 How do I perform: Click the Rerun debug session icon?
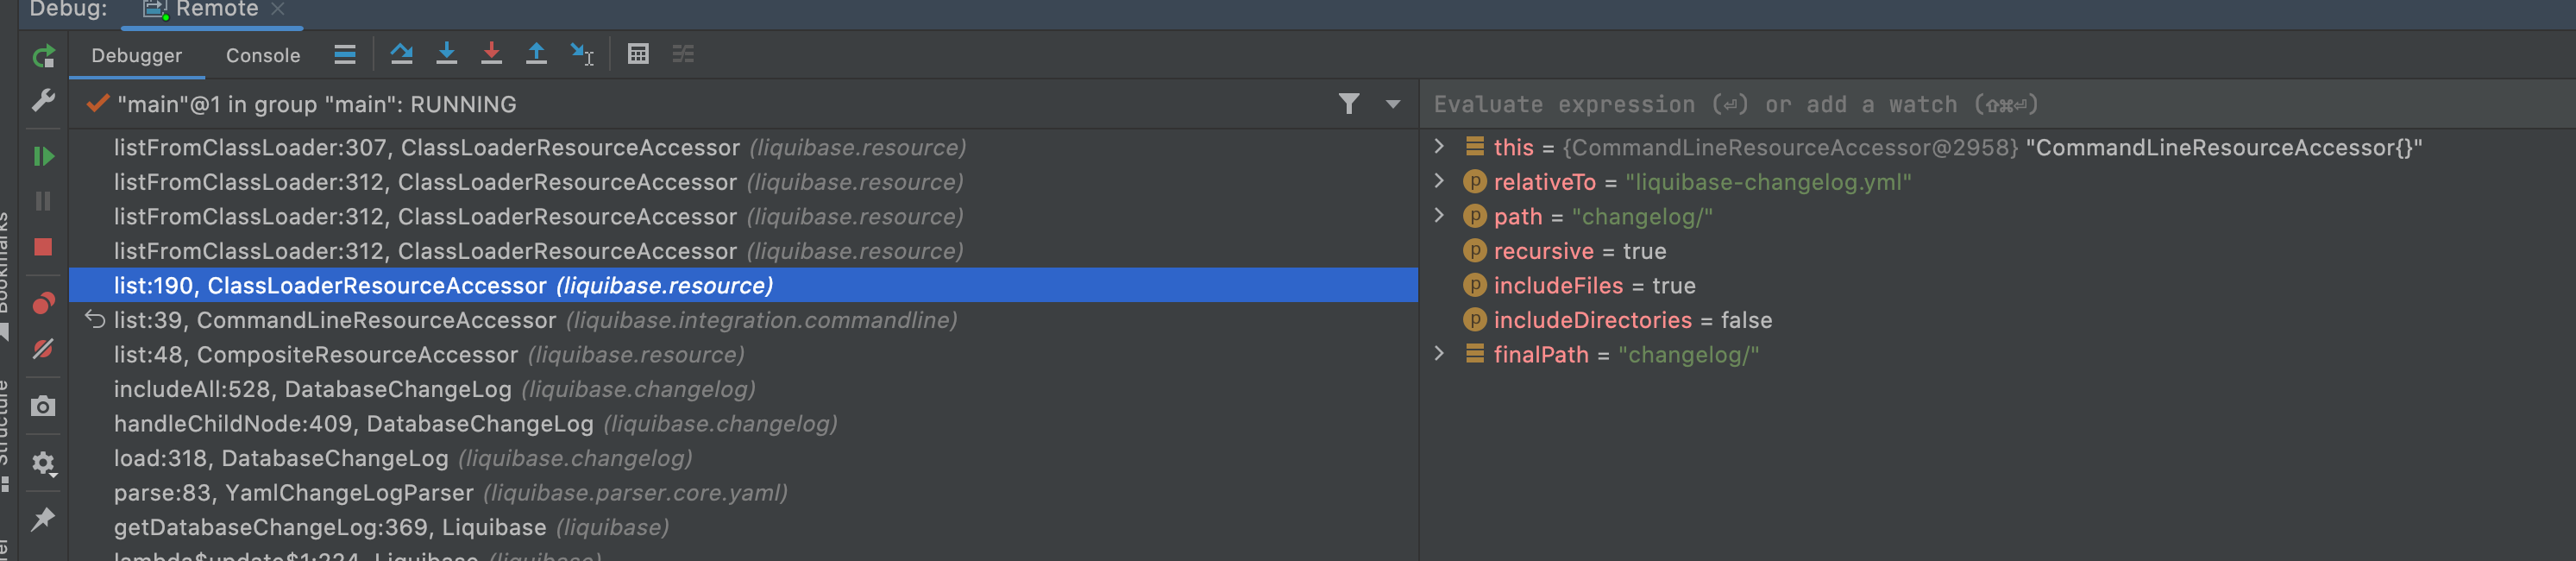point(42,56)
